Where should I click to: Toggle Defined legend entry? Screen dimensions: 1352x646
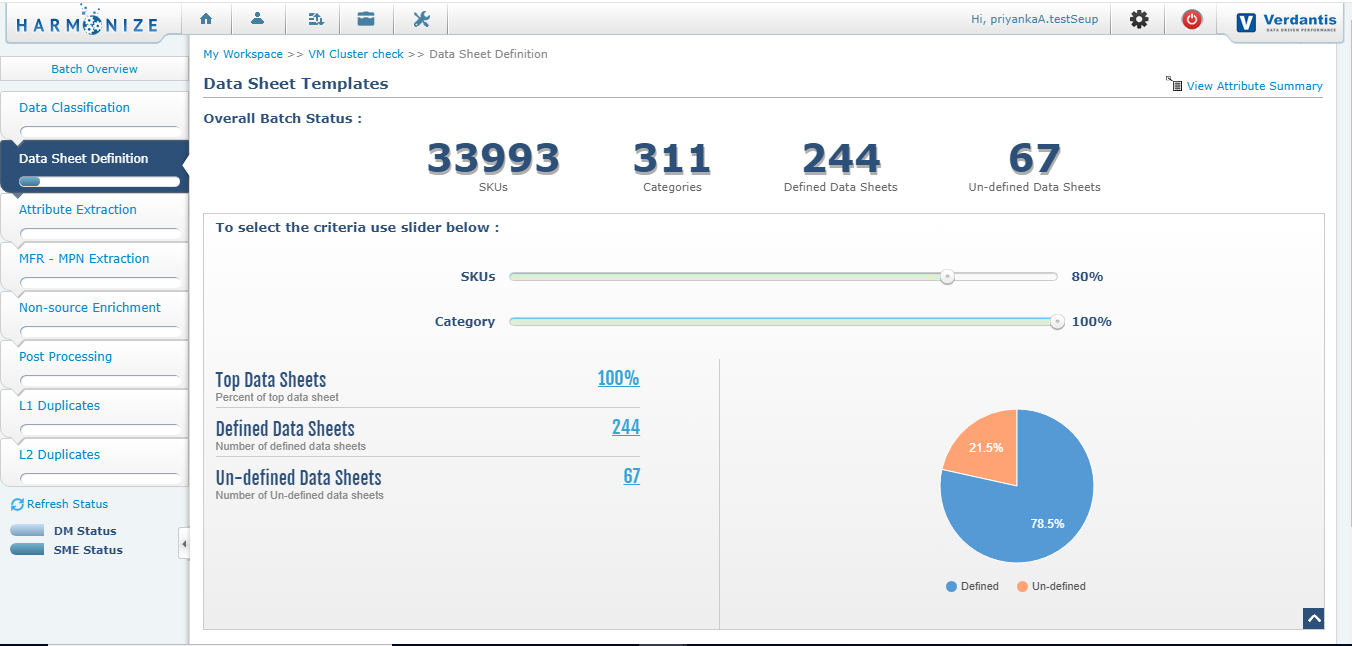click(972, 586)
